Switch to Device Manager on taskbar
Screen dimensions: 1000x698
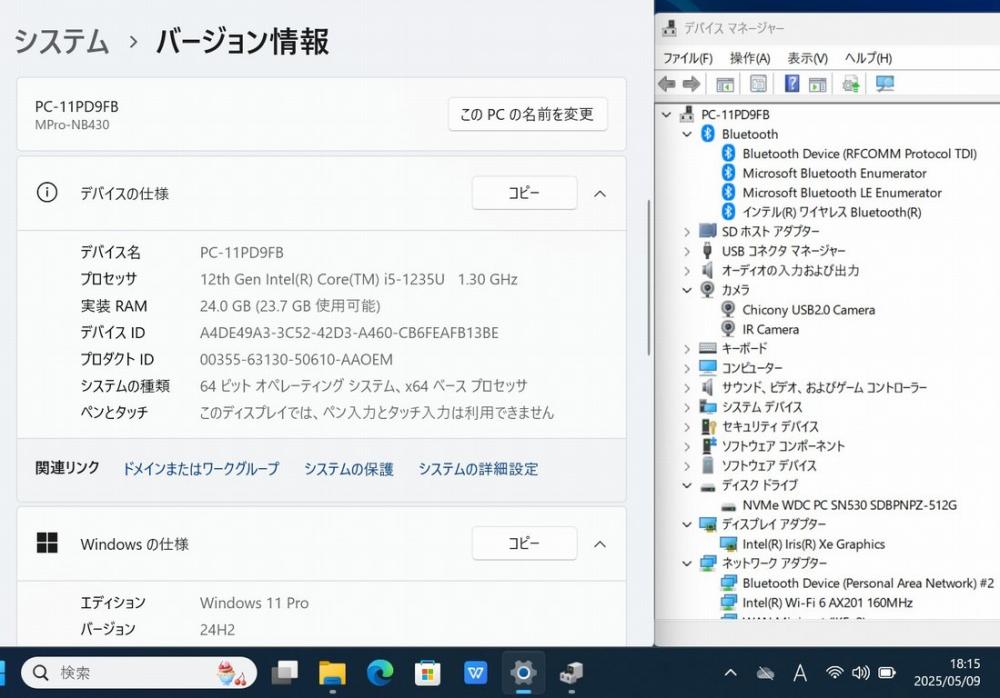[x=571, y=672]
